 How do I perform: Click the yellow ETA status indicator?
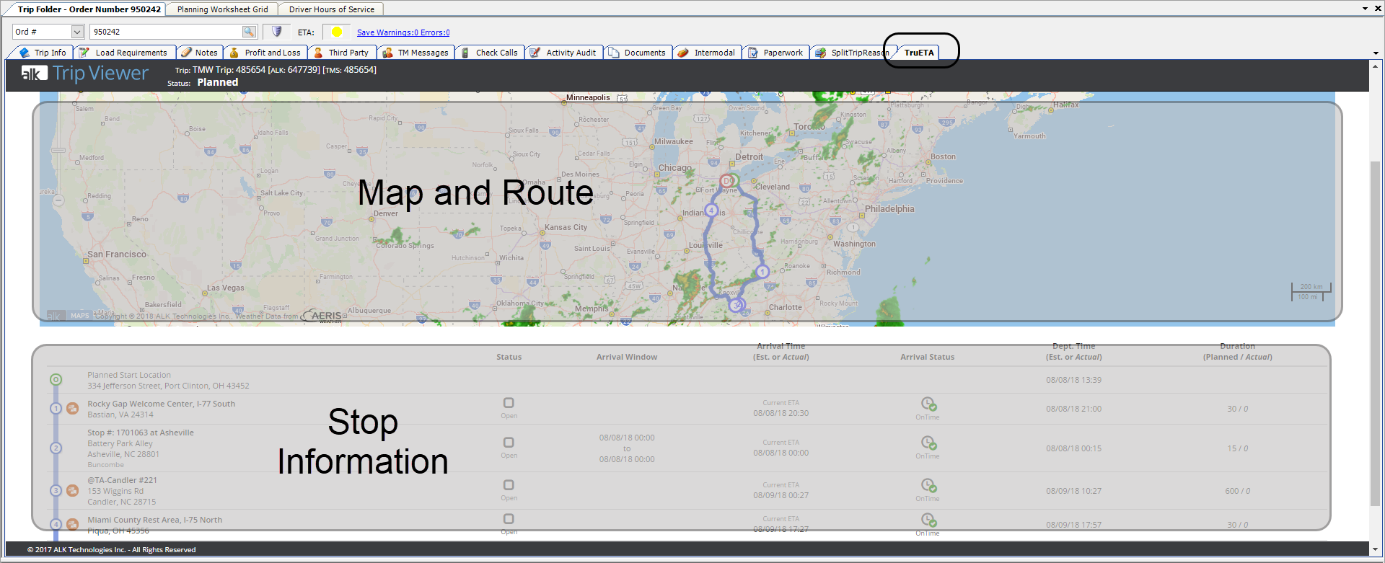coord(337,32)
